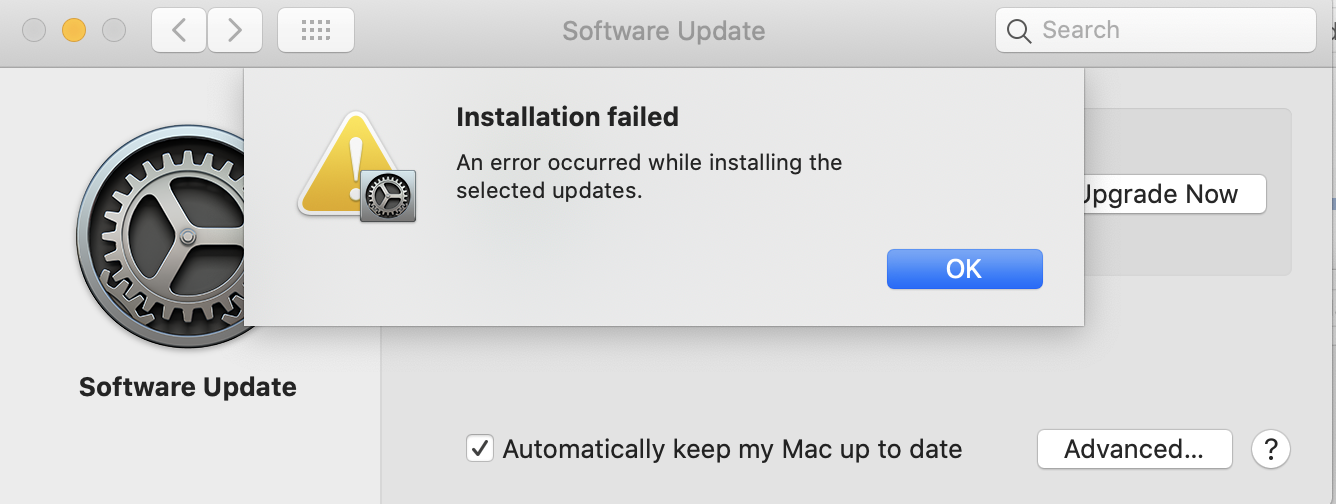
Task: Click the gray zoom window button
Action: click(x=114, y=31)
